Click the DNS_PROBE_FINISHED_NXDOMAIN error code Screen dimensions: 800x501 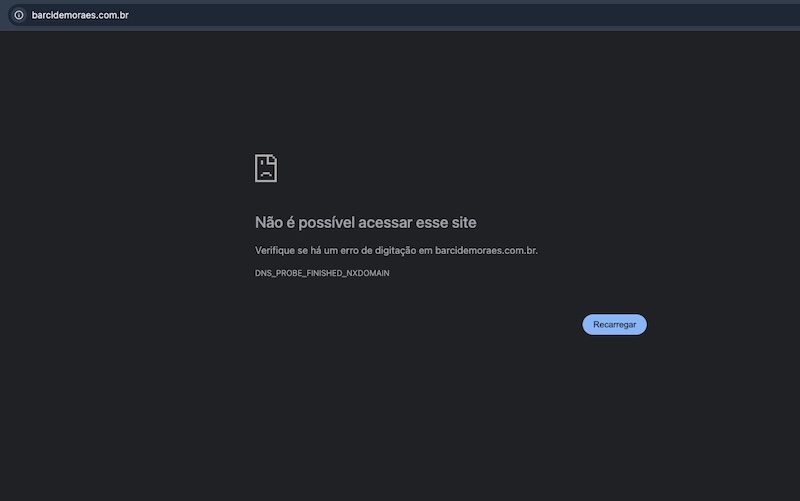pyautogui.click(x=322, y=273)
